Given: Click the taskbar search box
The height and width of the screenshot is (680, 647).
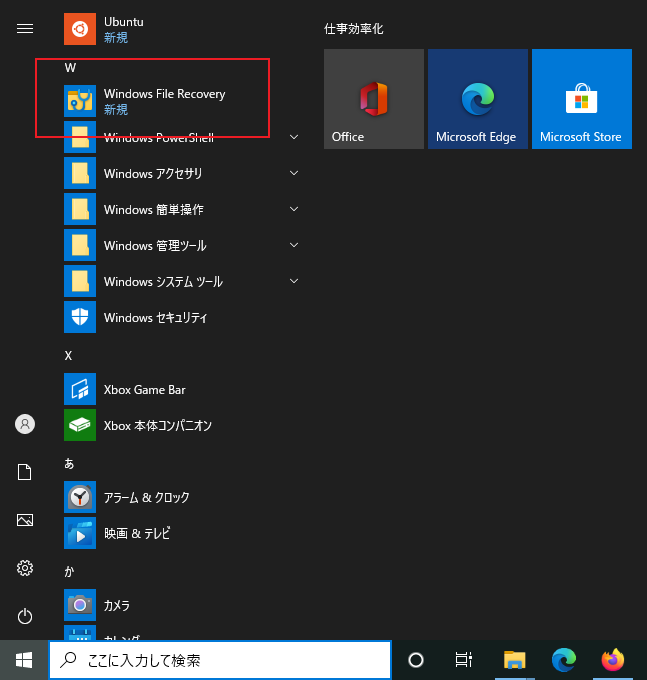Looking at the screenshot, I should tap(220, 660).
